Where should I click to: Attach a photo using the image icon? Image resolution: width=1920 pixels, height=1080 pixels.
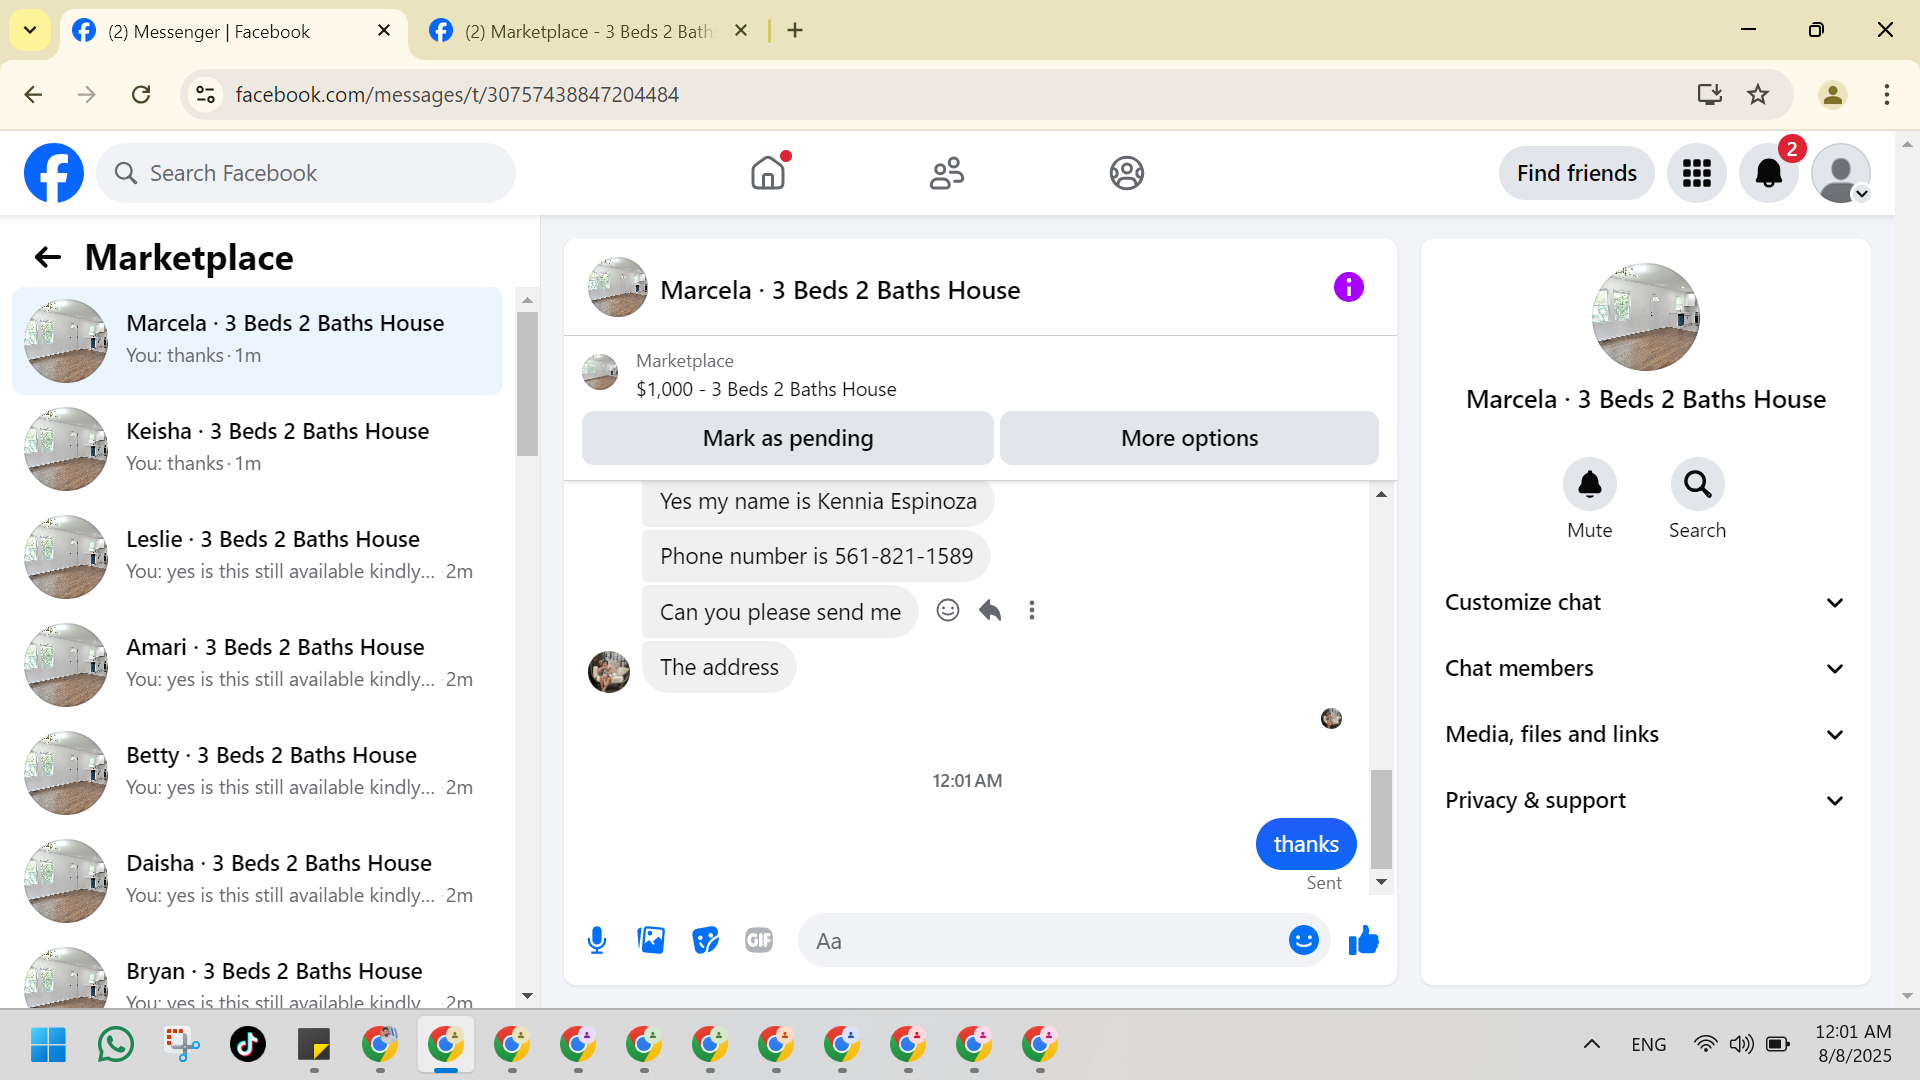click(651, 940)
